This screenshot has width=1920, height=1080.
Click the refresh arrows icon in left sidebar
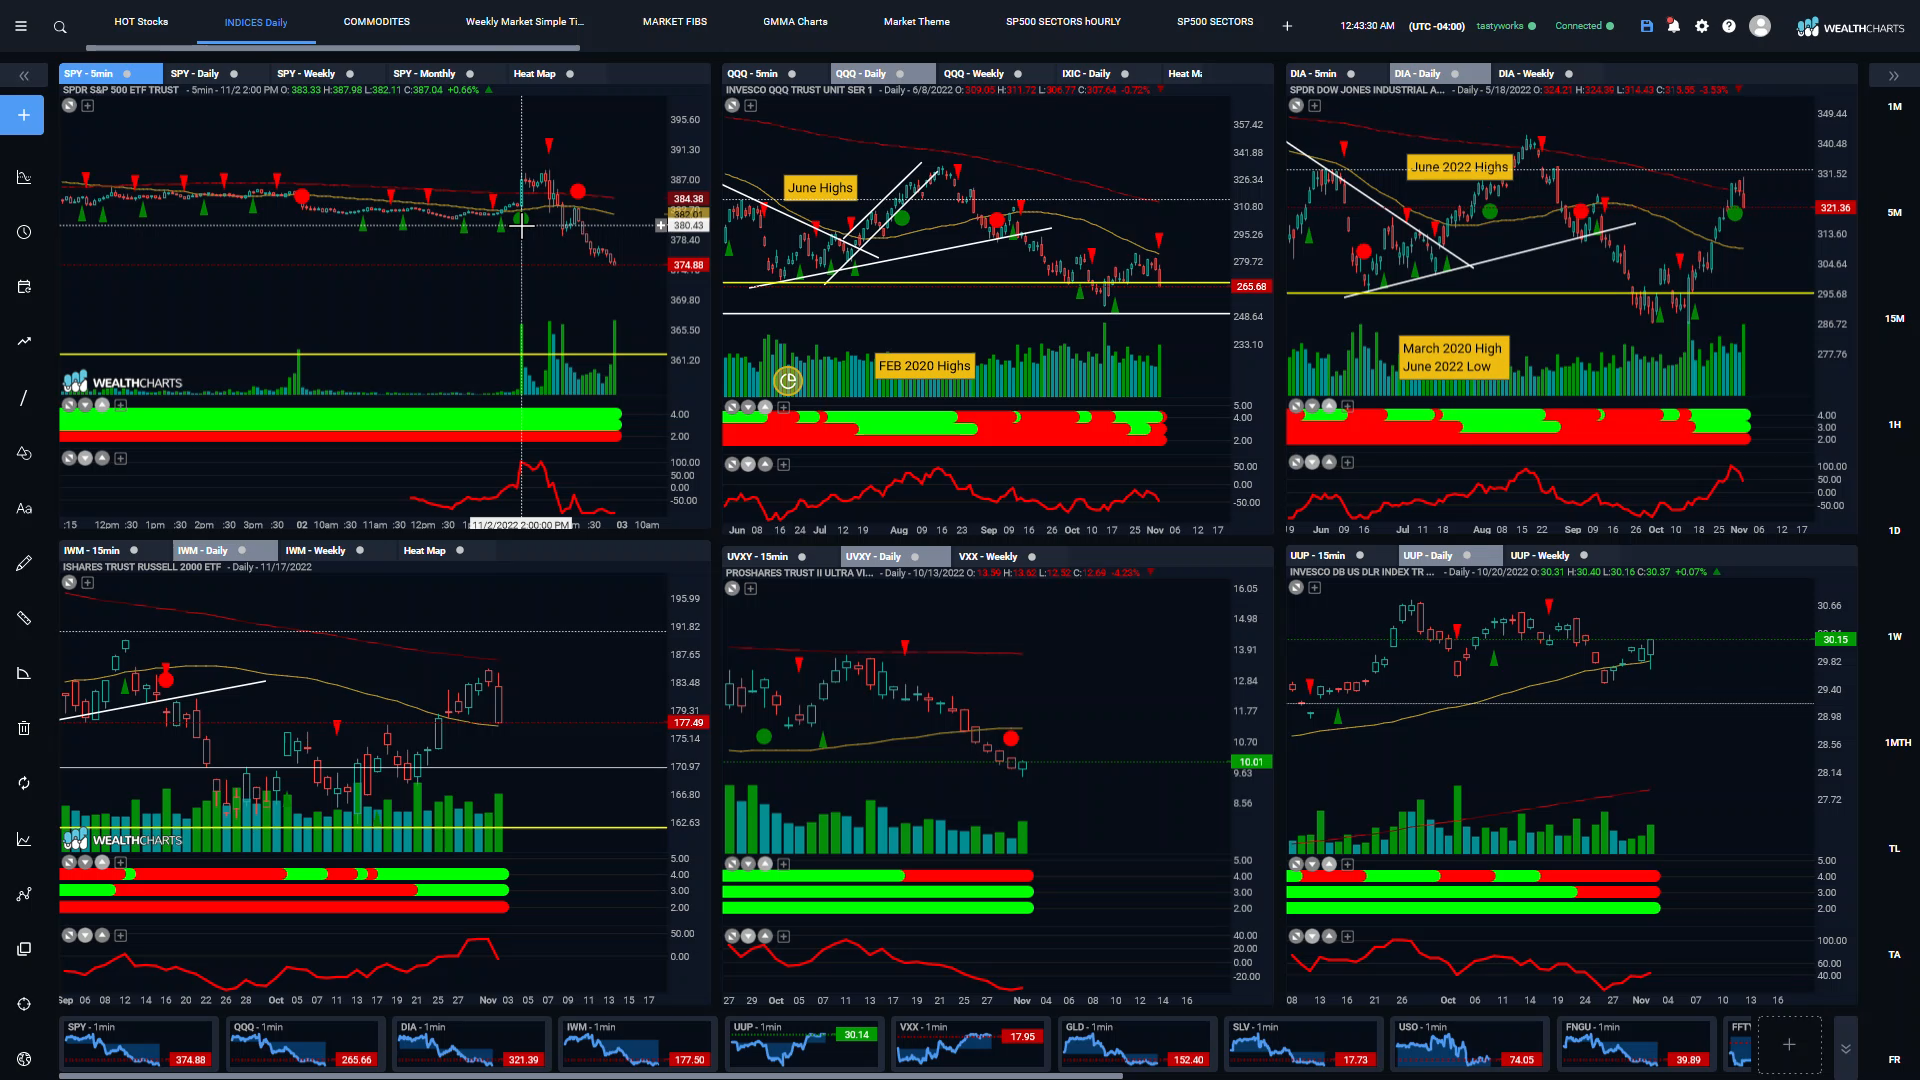(24, 783)
